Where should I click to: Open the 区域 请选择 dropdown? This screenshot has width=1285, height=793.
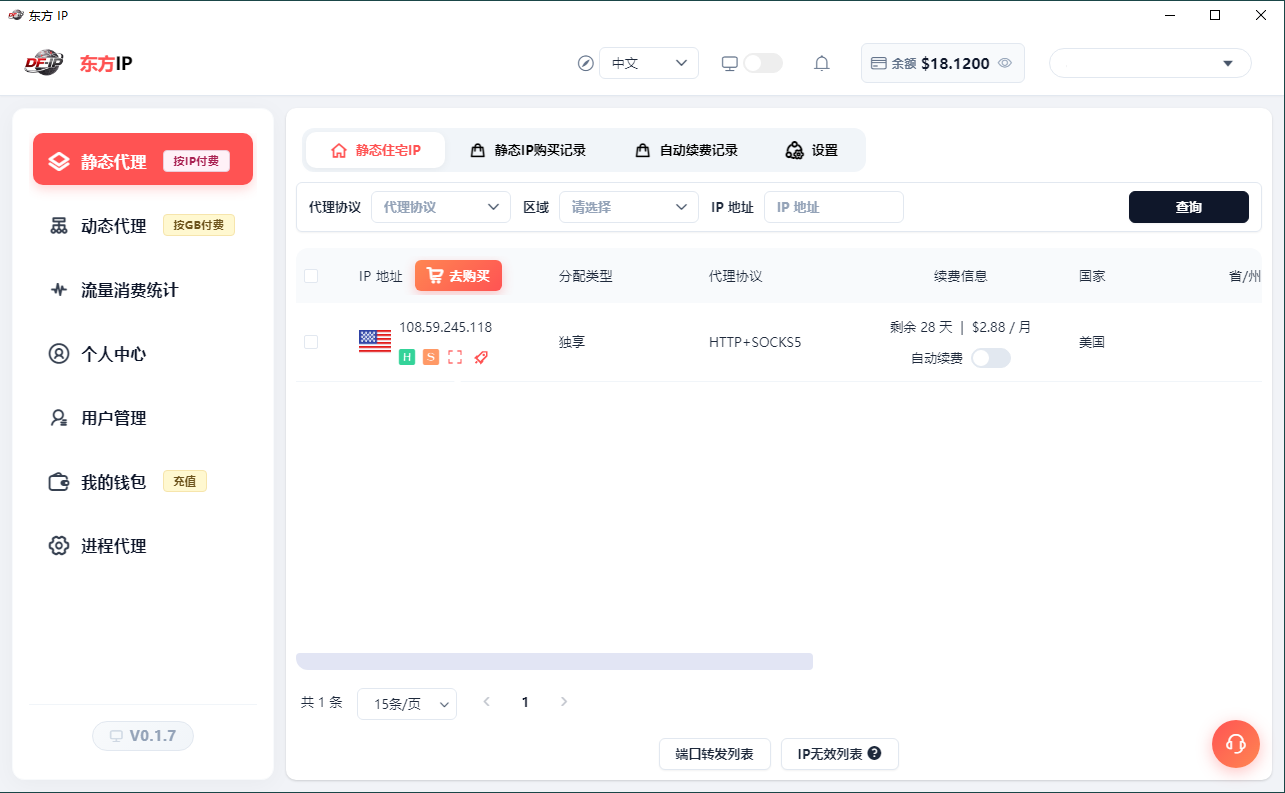click(x=629, y=207)
